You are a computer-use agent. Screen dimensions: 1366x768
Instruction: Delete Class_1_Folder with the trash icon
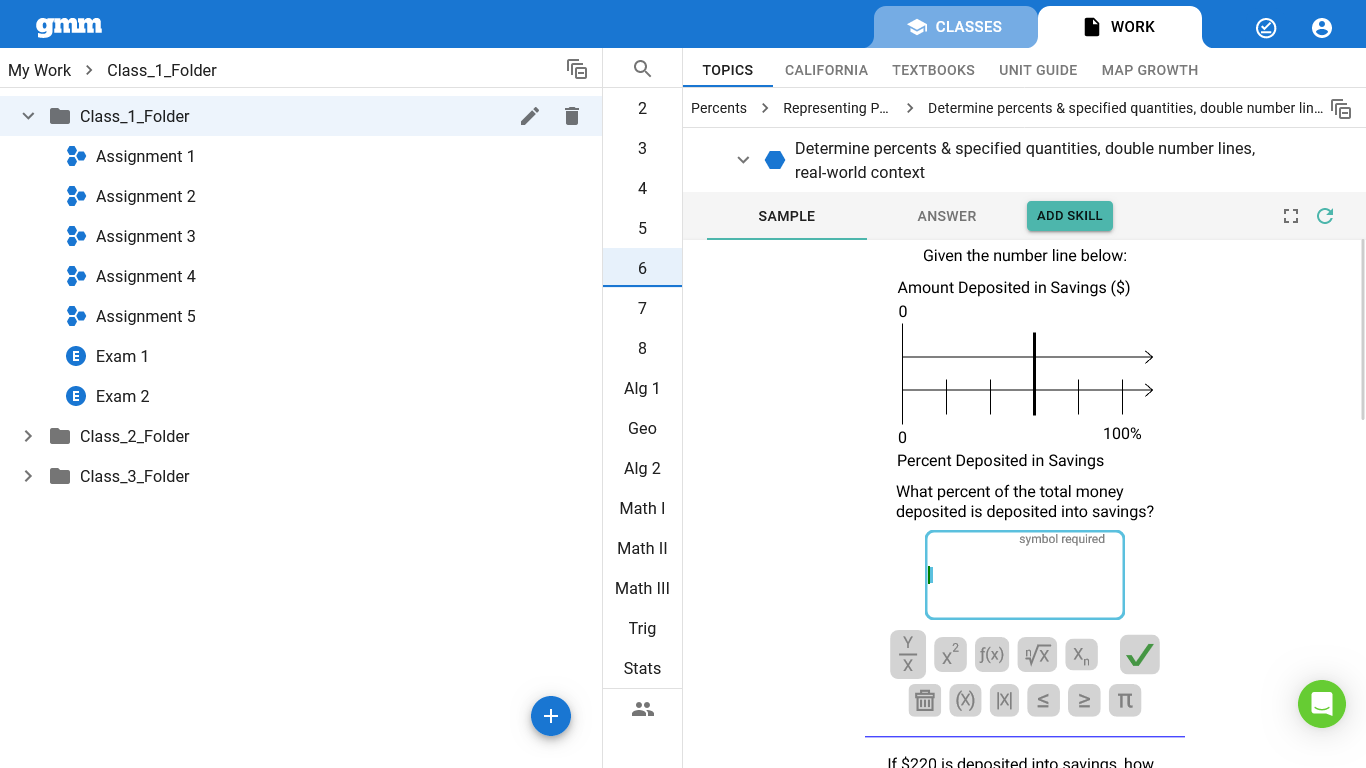click(572, 116)
